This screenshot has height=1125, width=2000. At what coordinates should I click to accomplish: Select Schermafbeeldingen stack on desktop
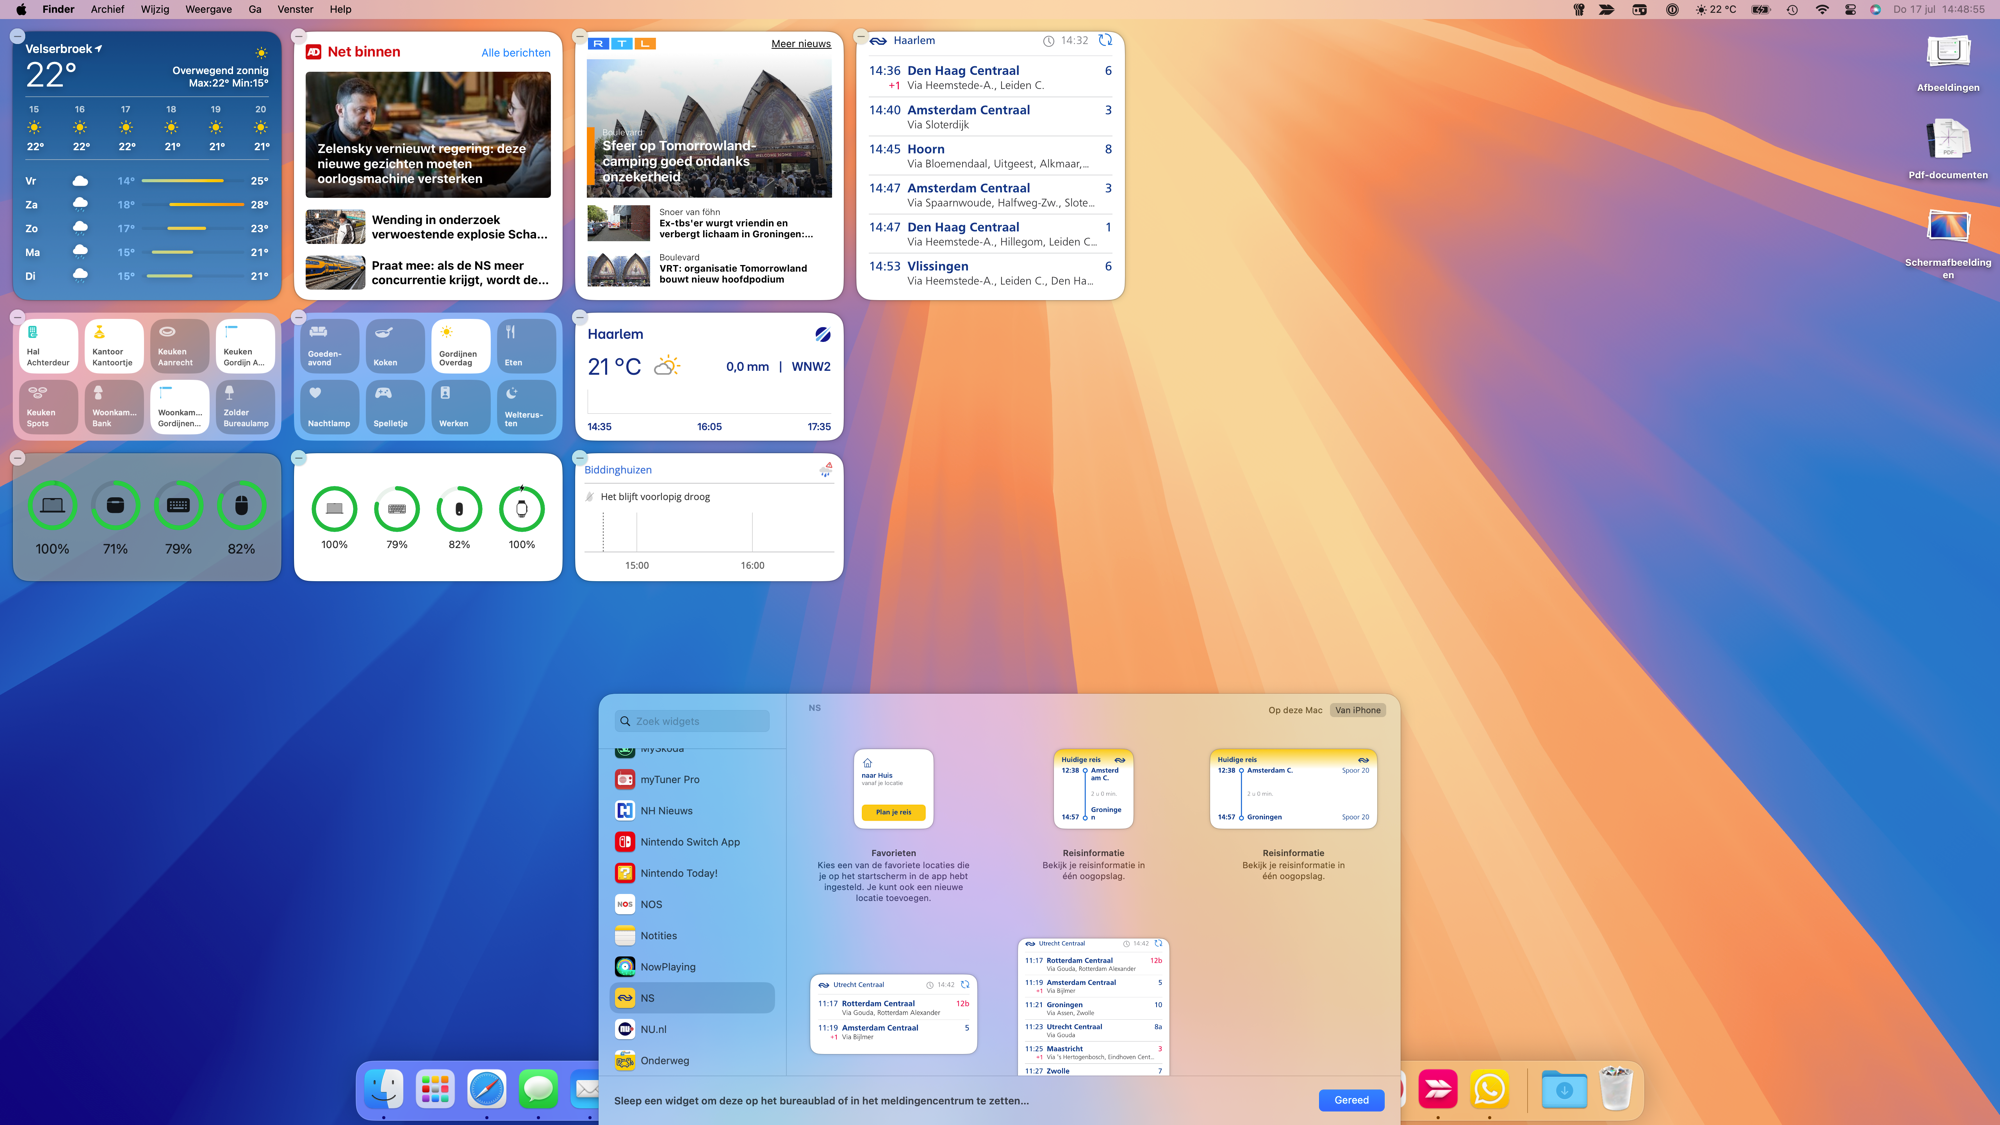coord(1948,243)
